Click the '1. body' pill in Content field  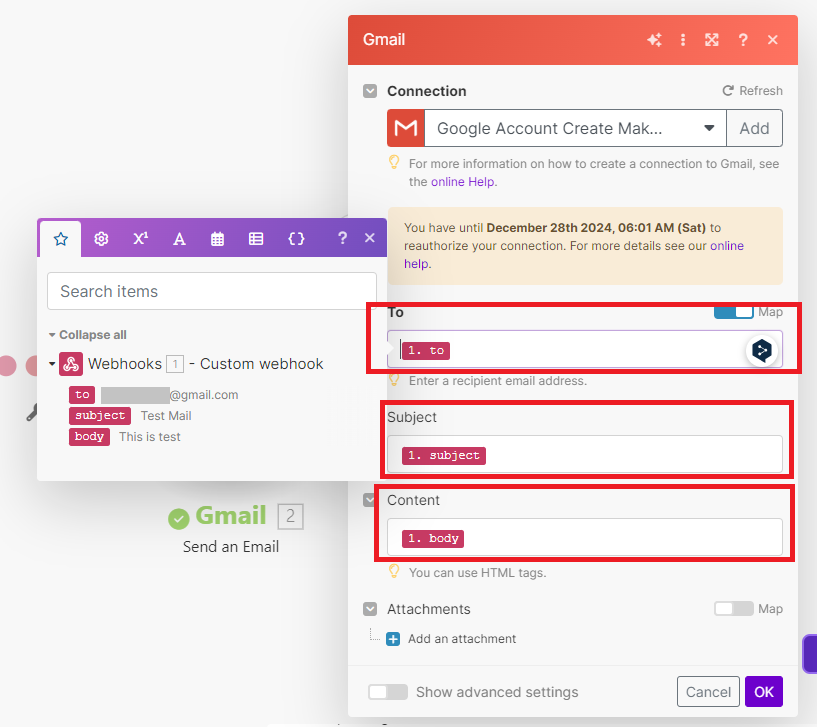click(433, 538)
